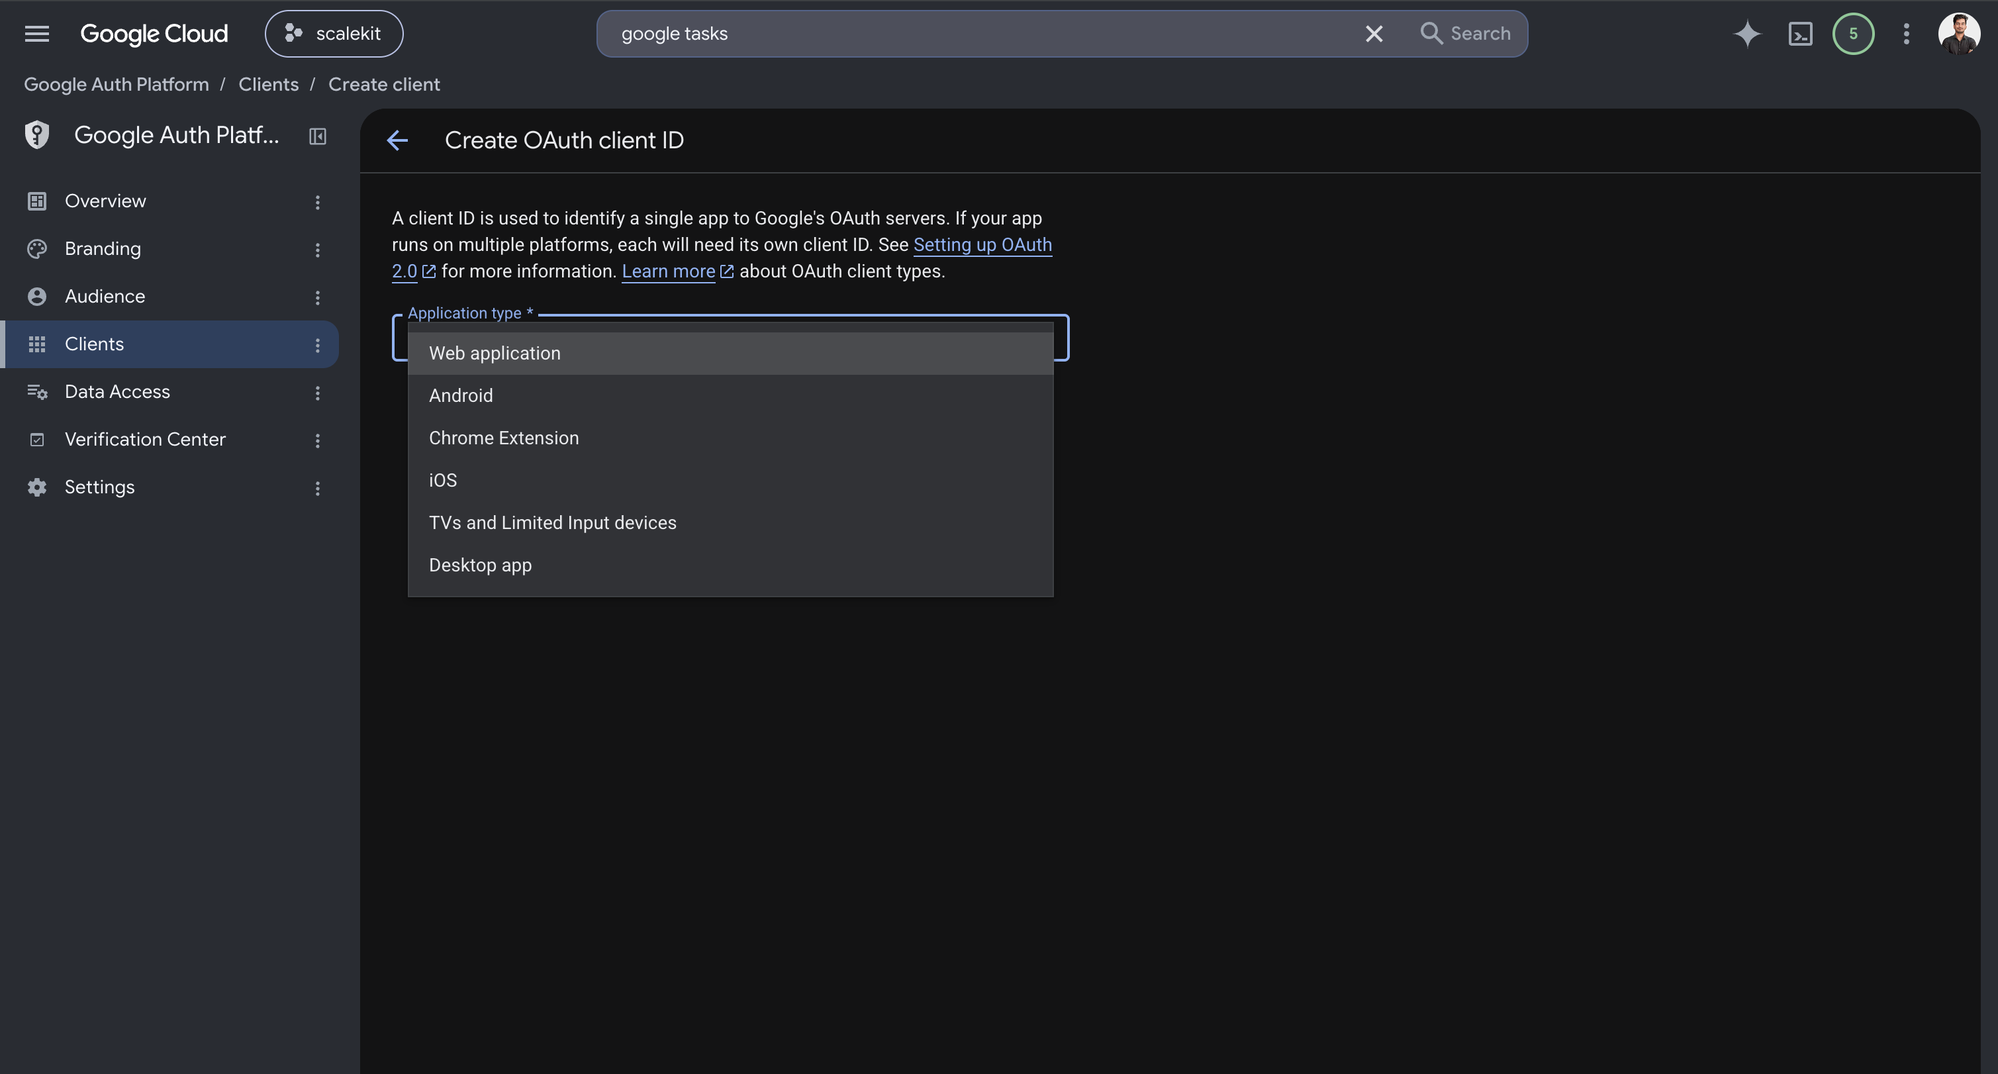This screenshot has height=1074, width=1998.
Task: Open more options for Overview
Action: (318, 202)
